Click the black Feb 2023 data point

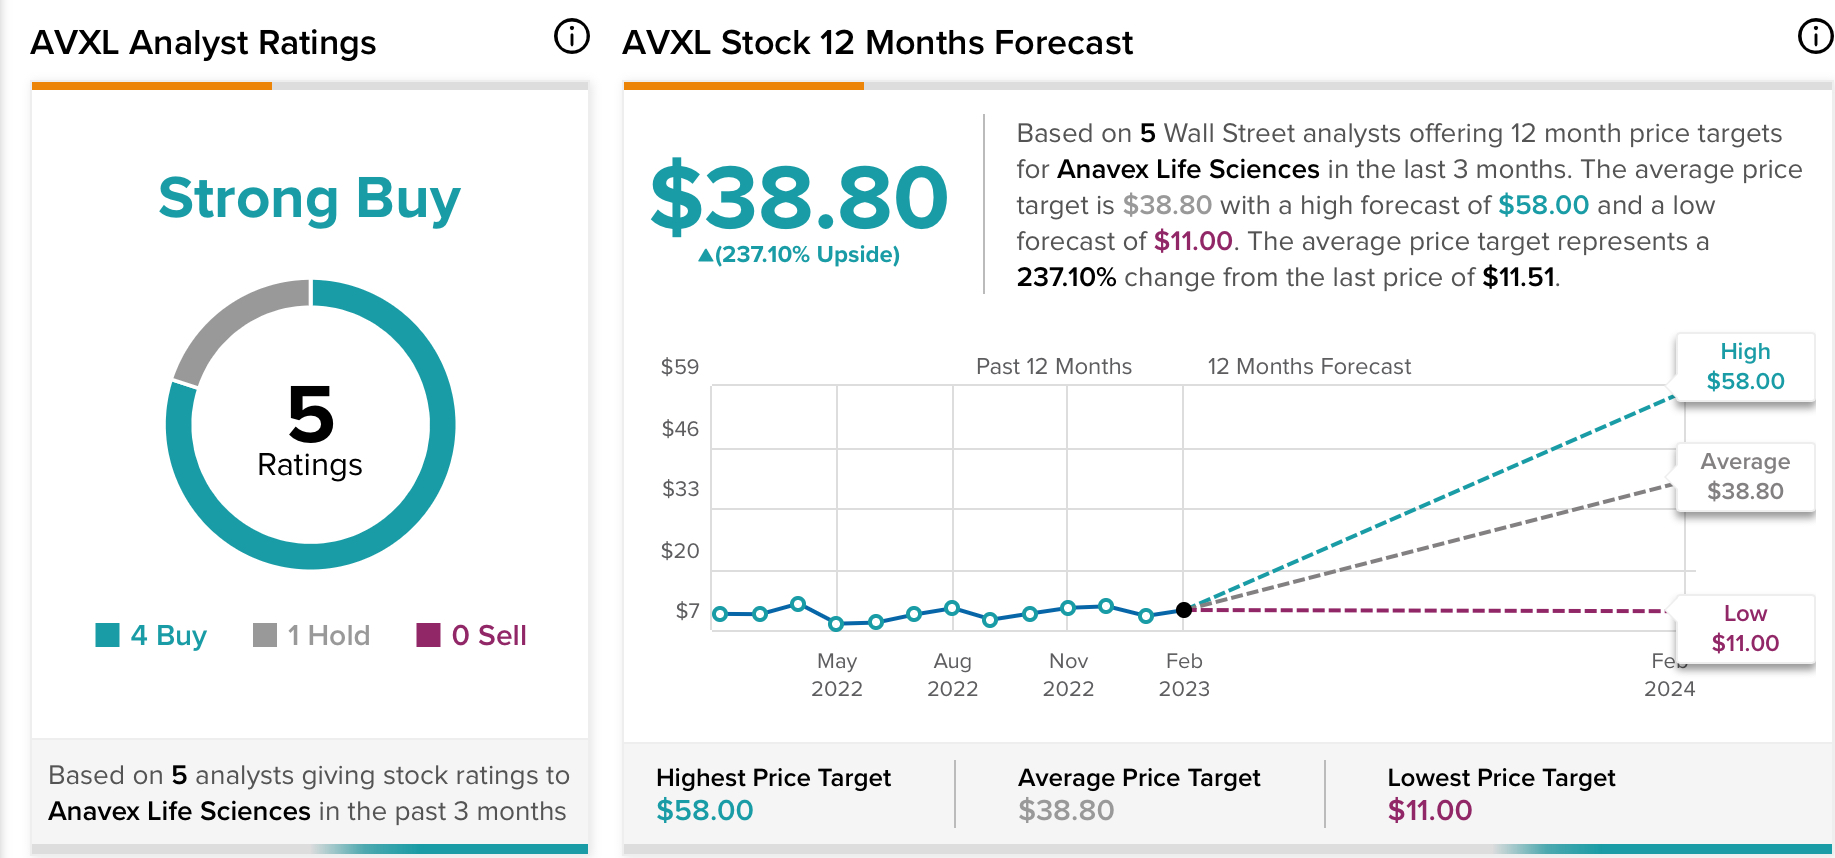click(1184, 610)
